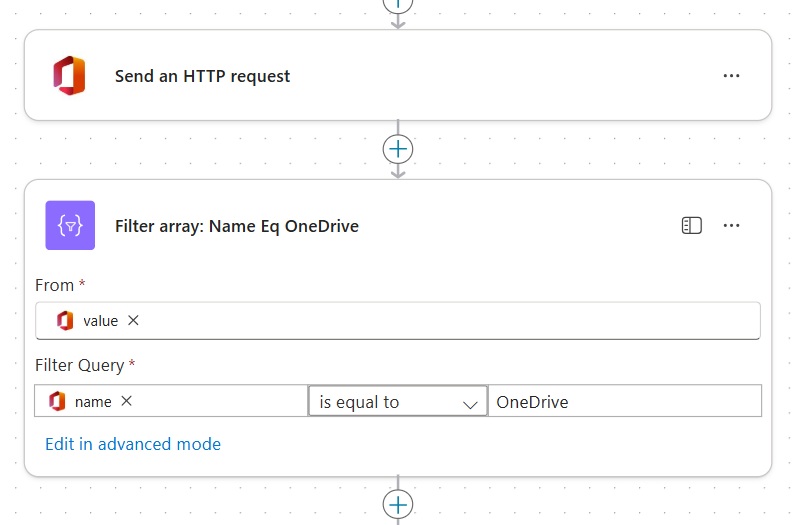Select the Send an HTTP request card title
800x525 pixels.
(x=202, y=76)
